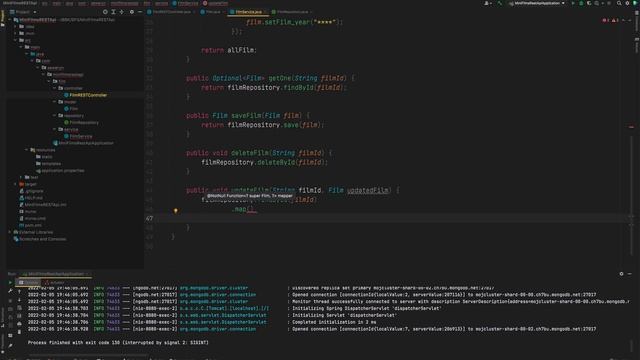The height and width of the screenshot is (360, 640).
Task: Select pom.xml in the project tree
Action: pyautogui.click(x=30, y=225)
